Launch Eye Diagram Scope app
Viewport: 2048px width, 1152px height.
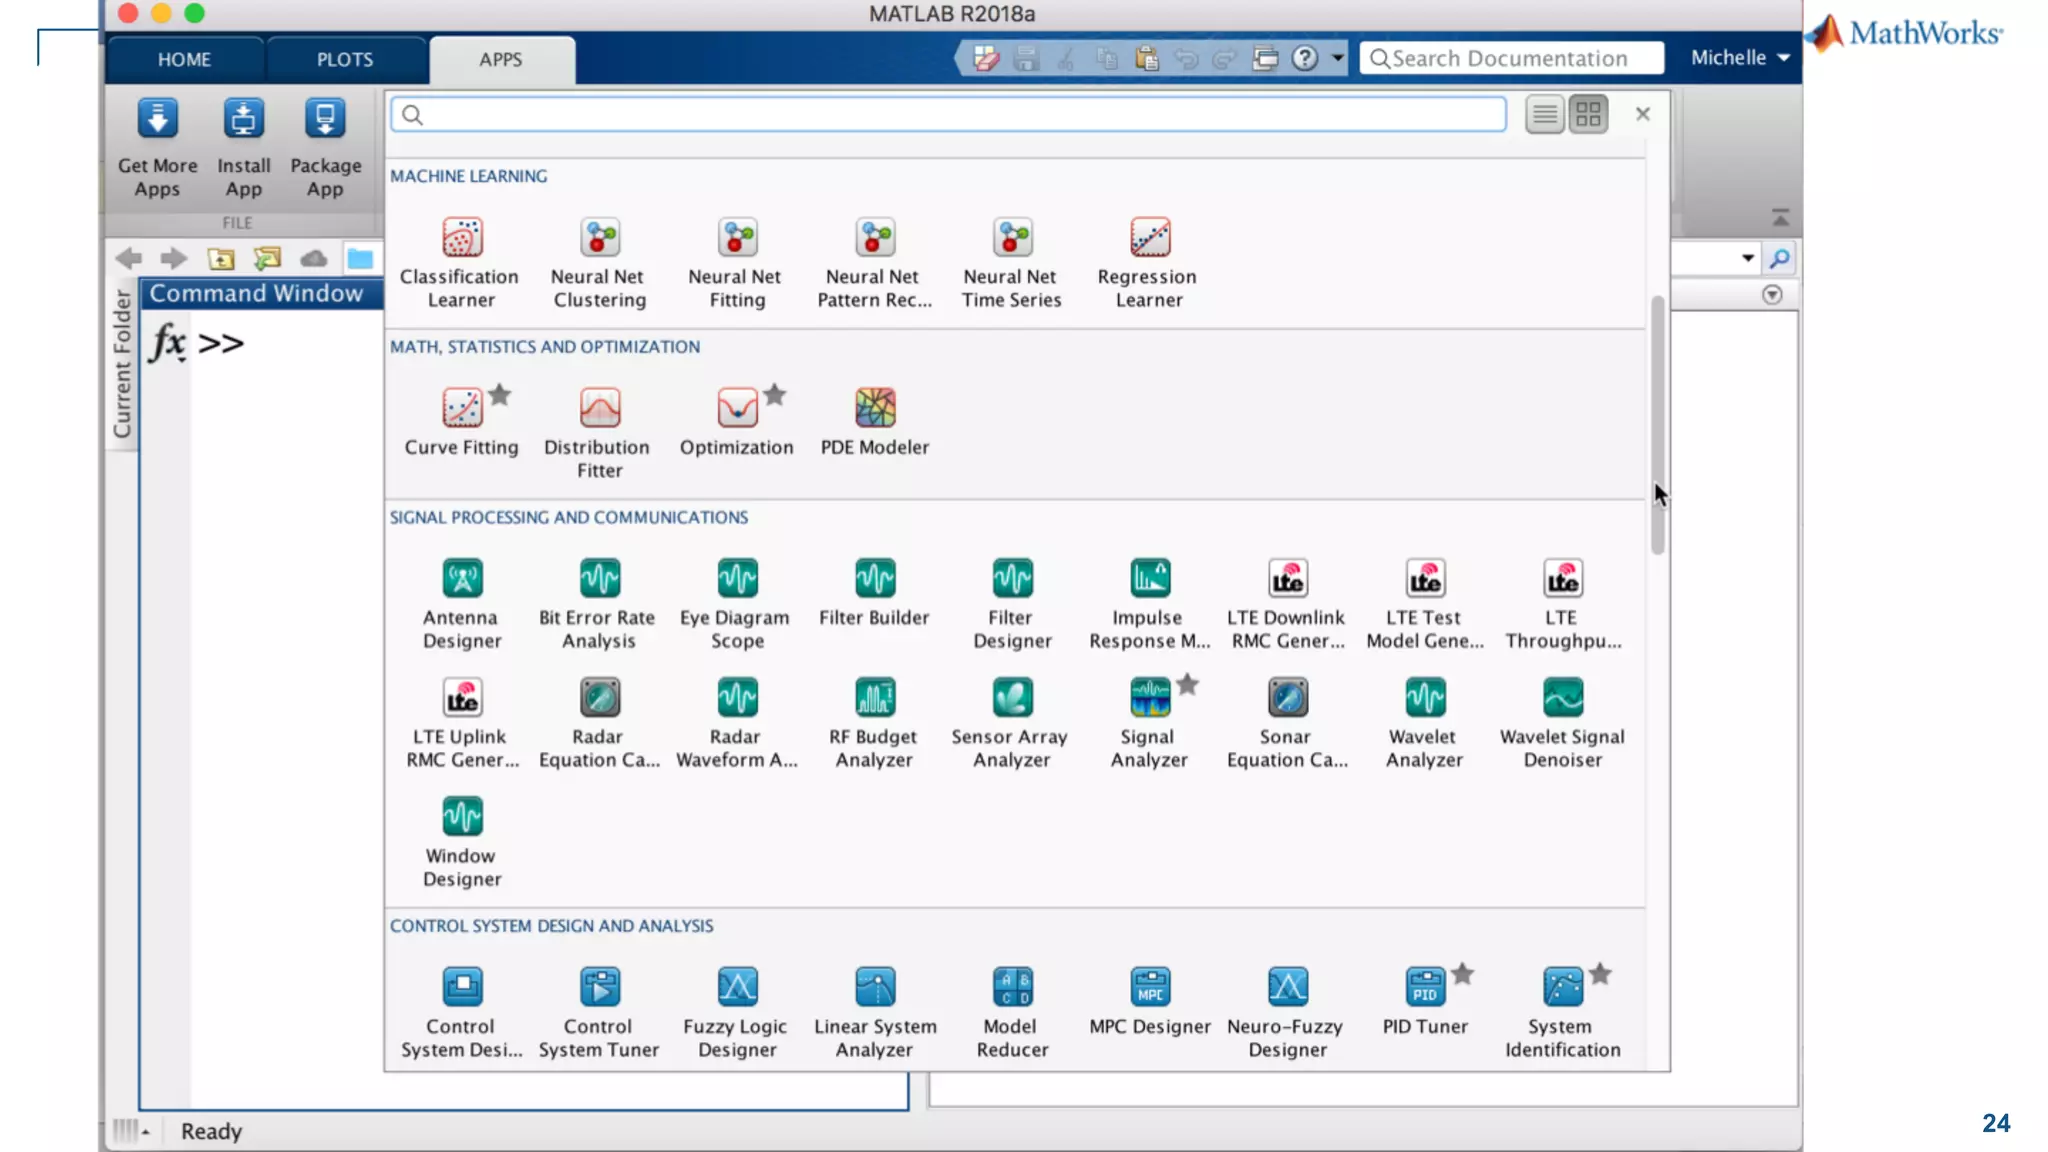tap(736, 603)
